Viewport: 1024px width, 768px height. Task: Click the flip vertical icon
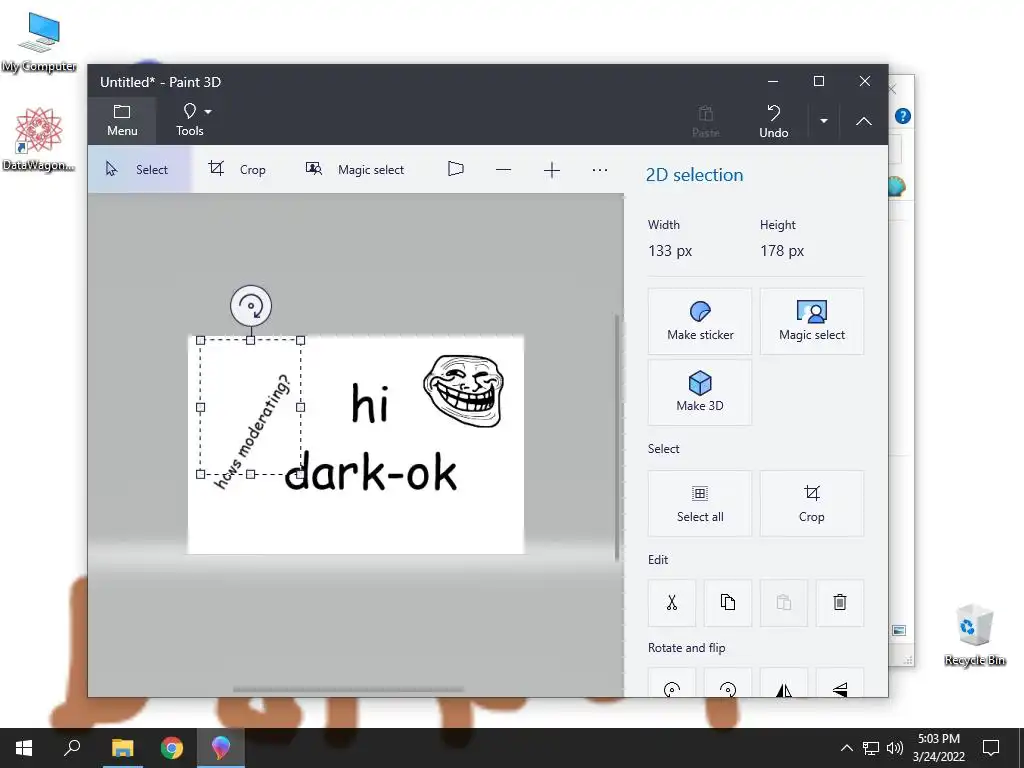click(840, 683)
